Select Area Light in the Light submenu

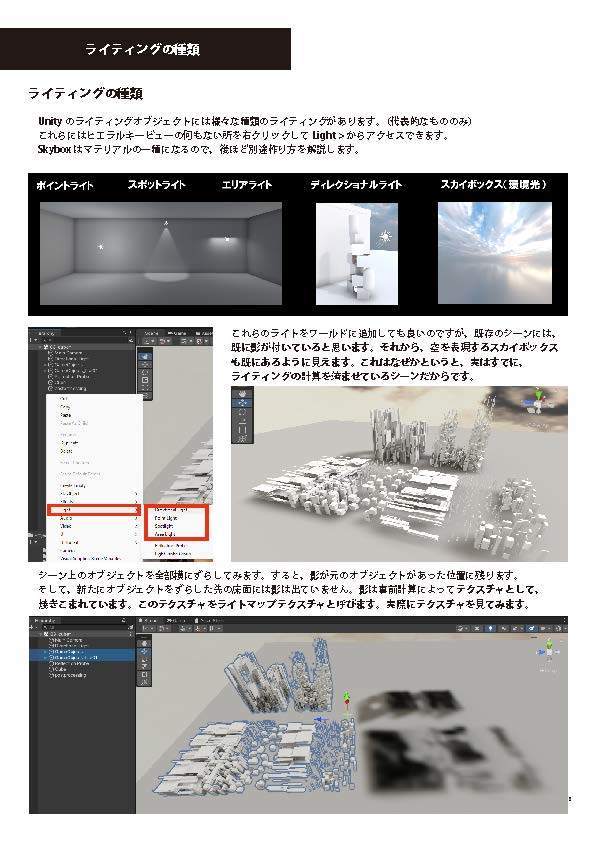point(165,534)
